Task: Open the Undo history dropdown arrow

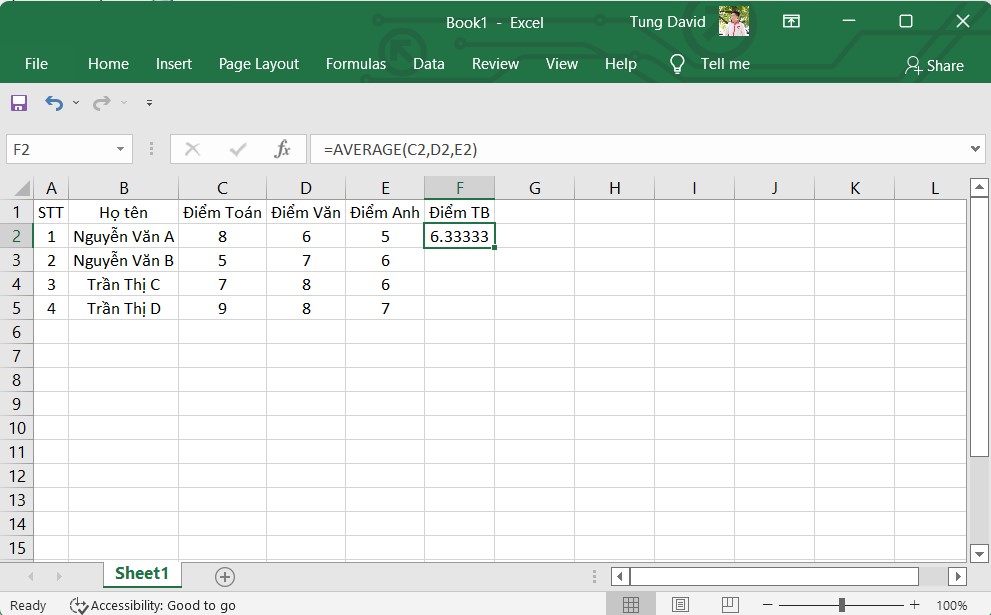Action: point(76,102)
